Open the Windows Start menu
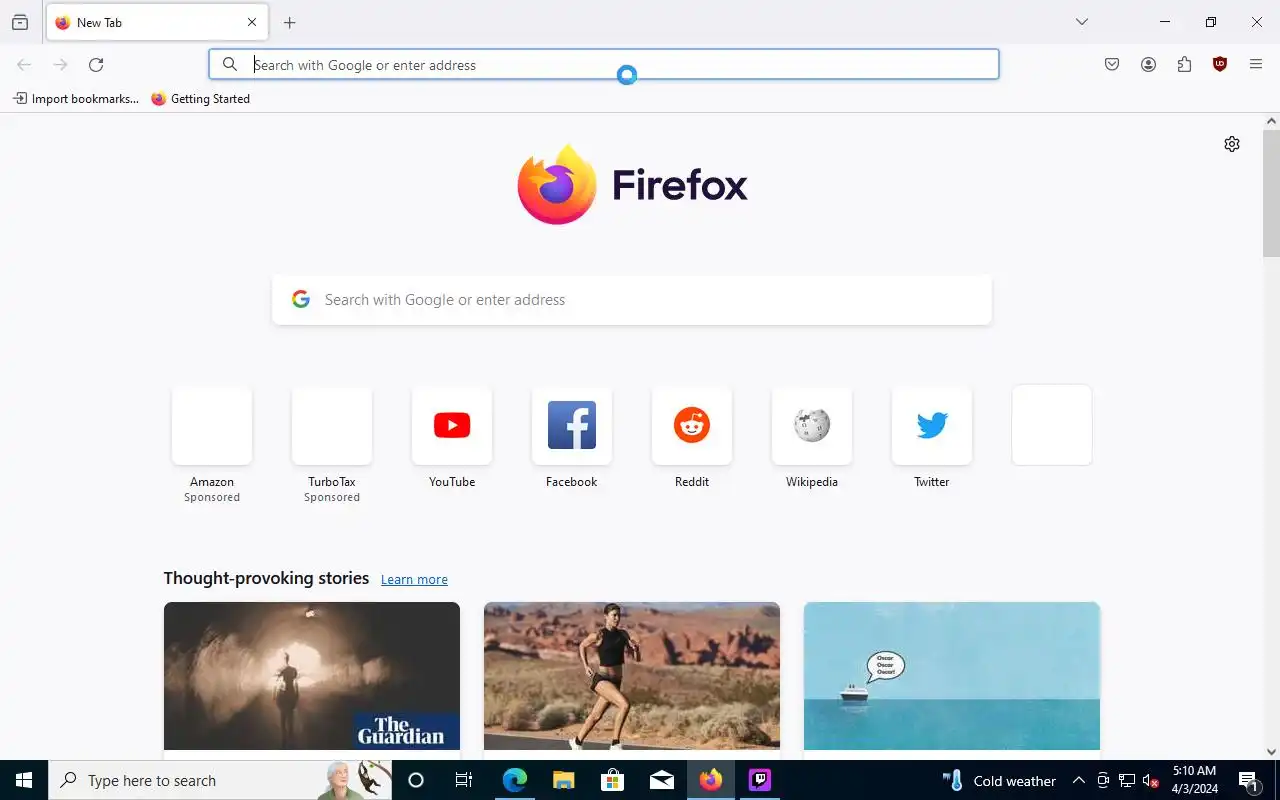This screenshot has height=800, width=1280. pos(24,780)
